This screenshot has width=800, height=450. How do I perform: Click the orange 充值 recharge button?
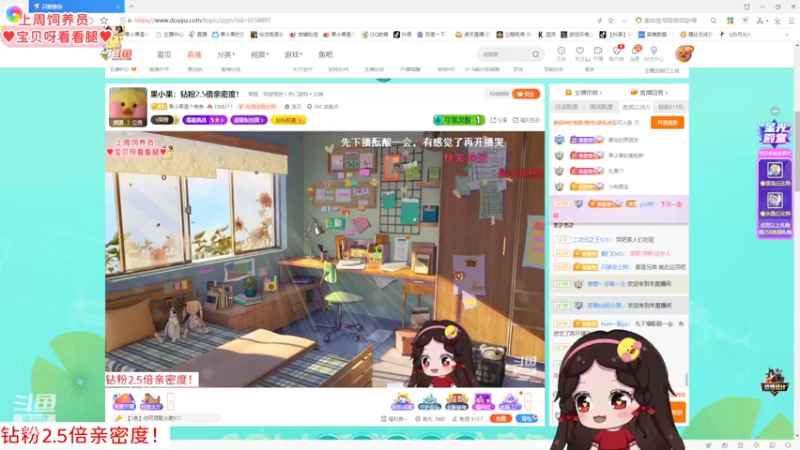tap(501, 418)
